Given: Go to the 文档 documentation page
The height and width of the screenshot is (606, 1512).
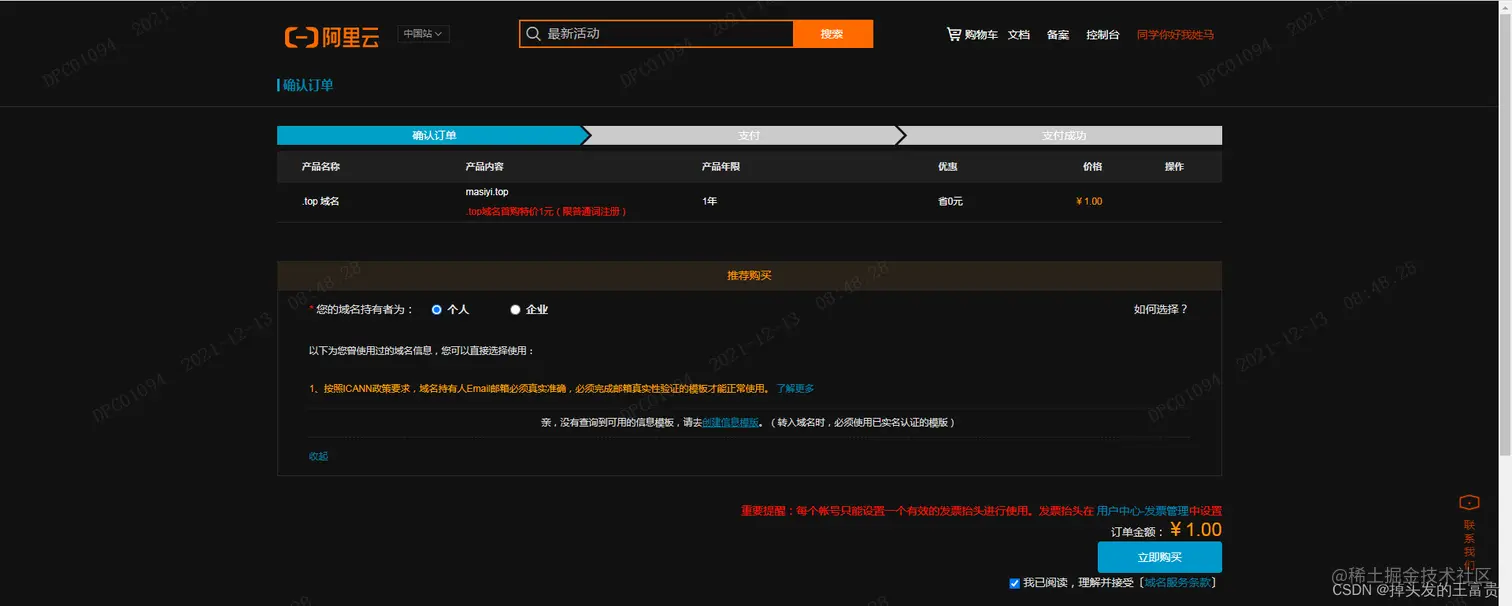Looking at the screenshot, I should tap(1017, 34).
